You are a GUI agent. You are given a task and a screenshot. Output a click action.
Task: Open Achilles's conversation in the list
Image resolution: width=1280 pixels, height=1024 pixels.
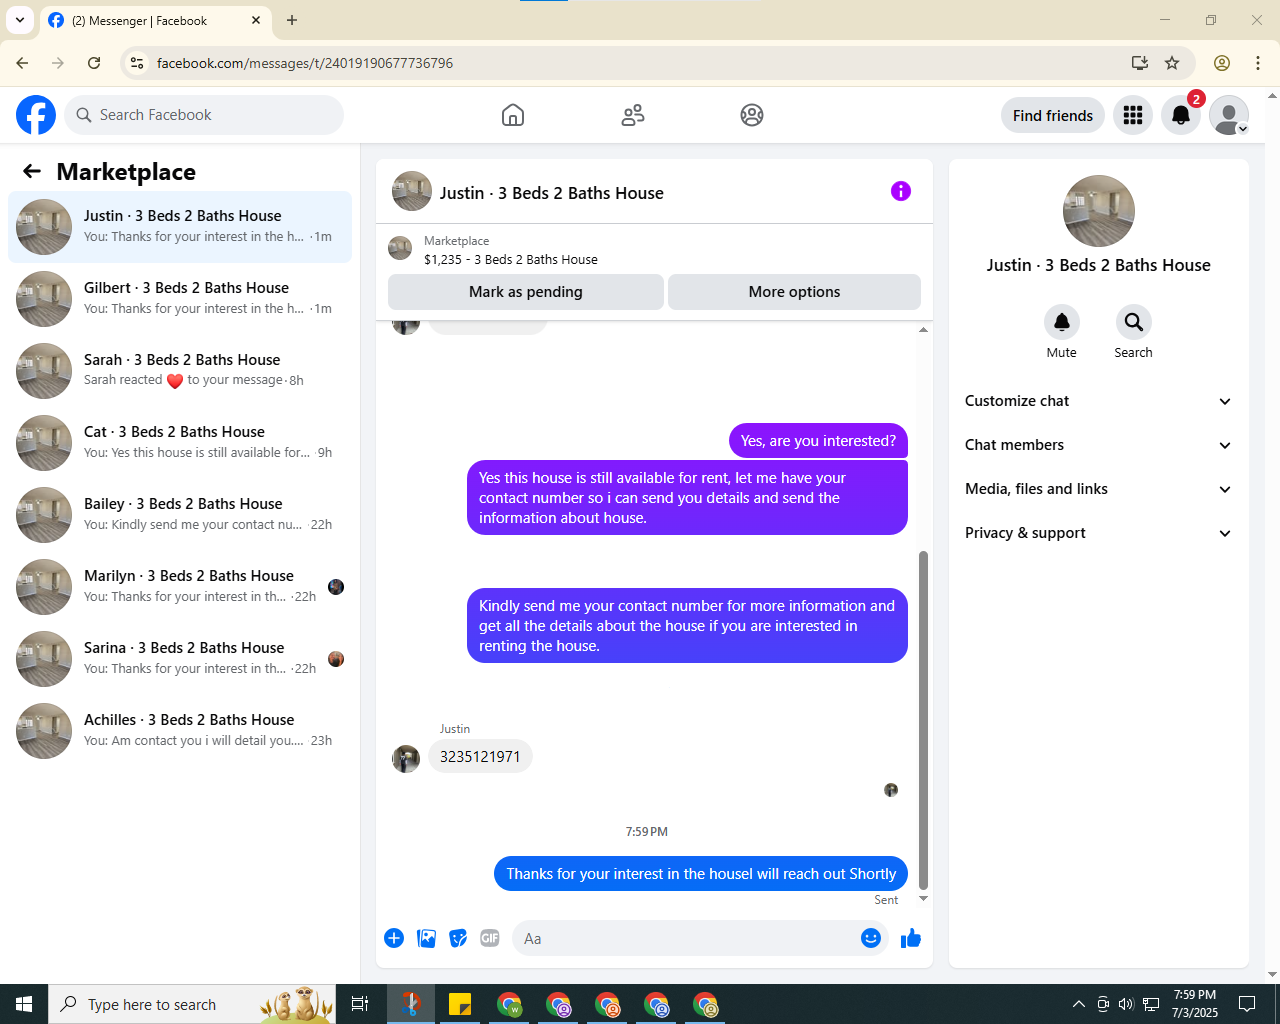[x=180, y=731]
